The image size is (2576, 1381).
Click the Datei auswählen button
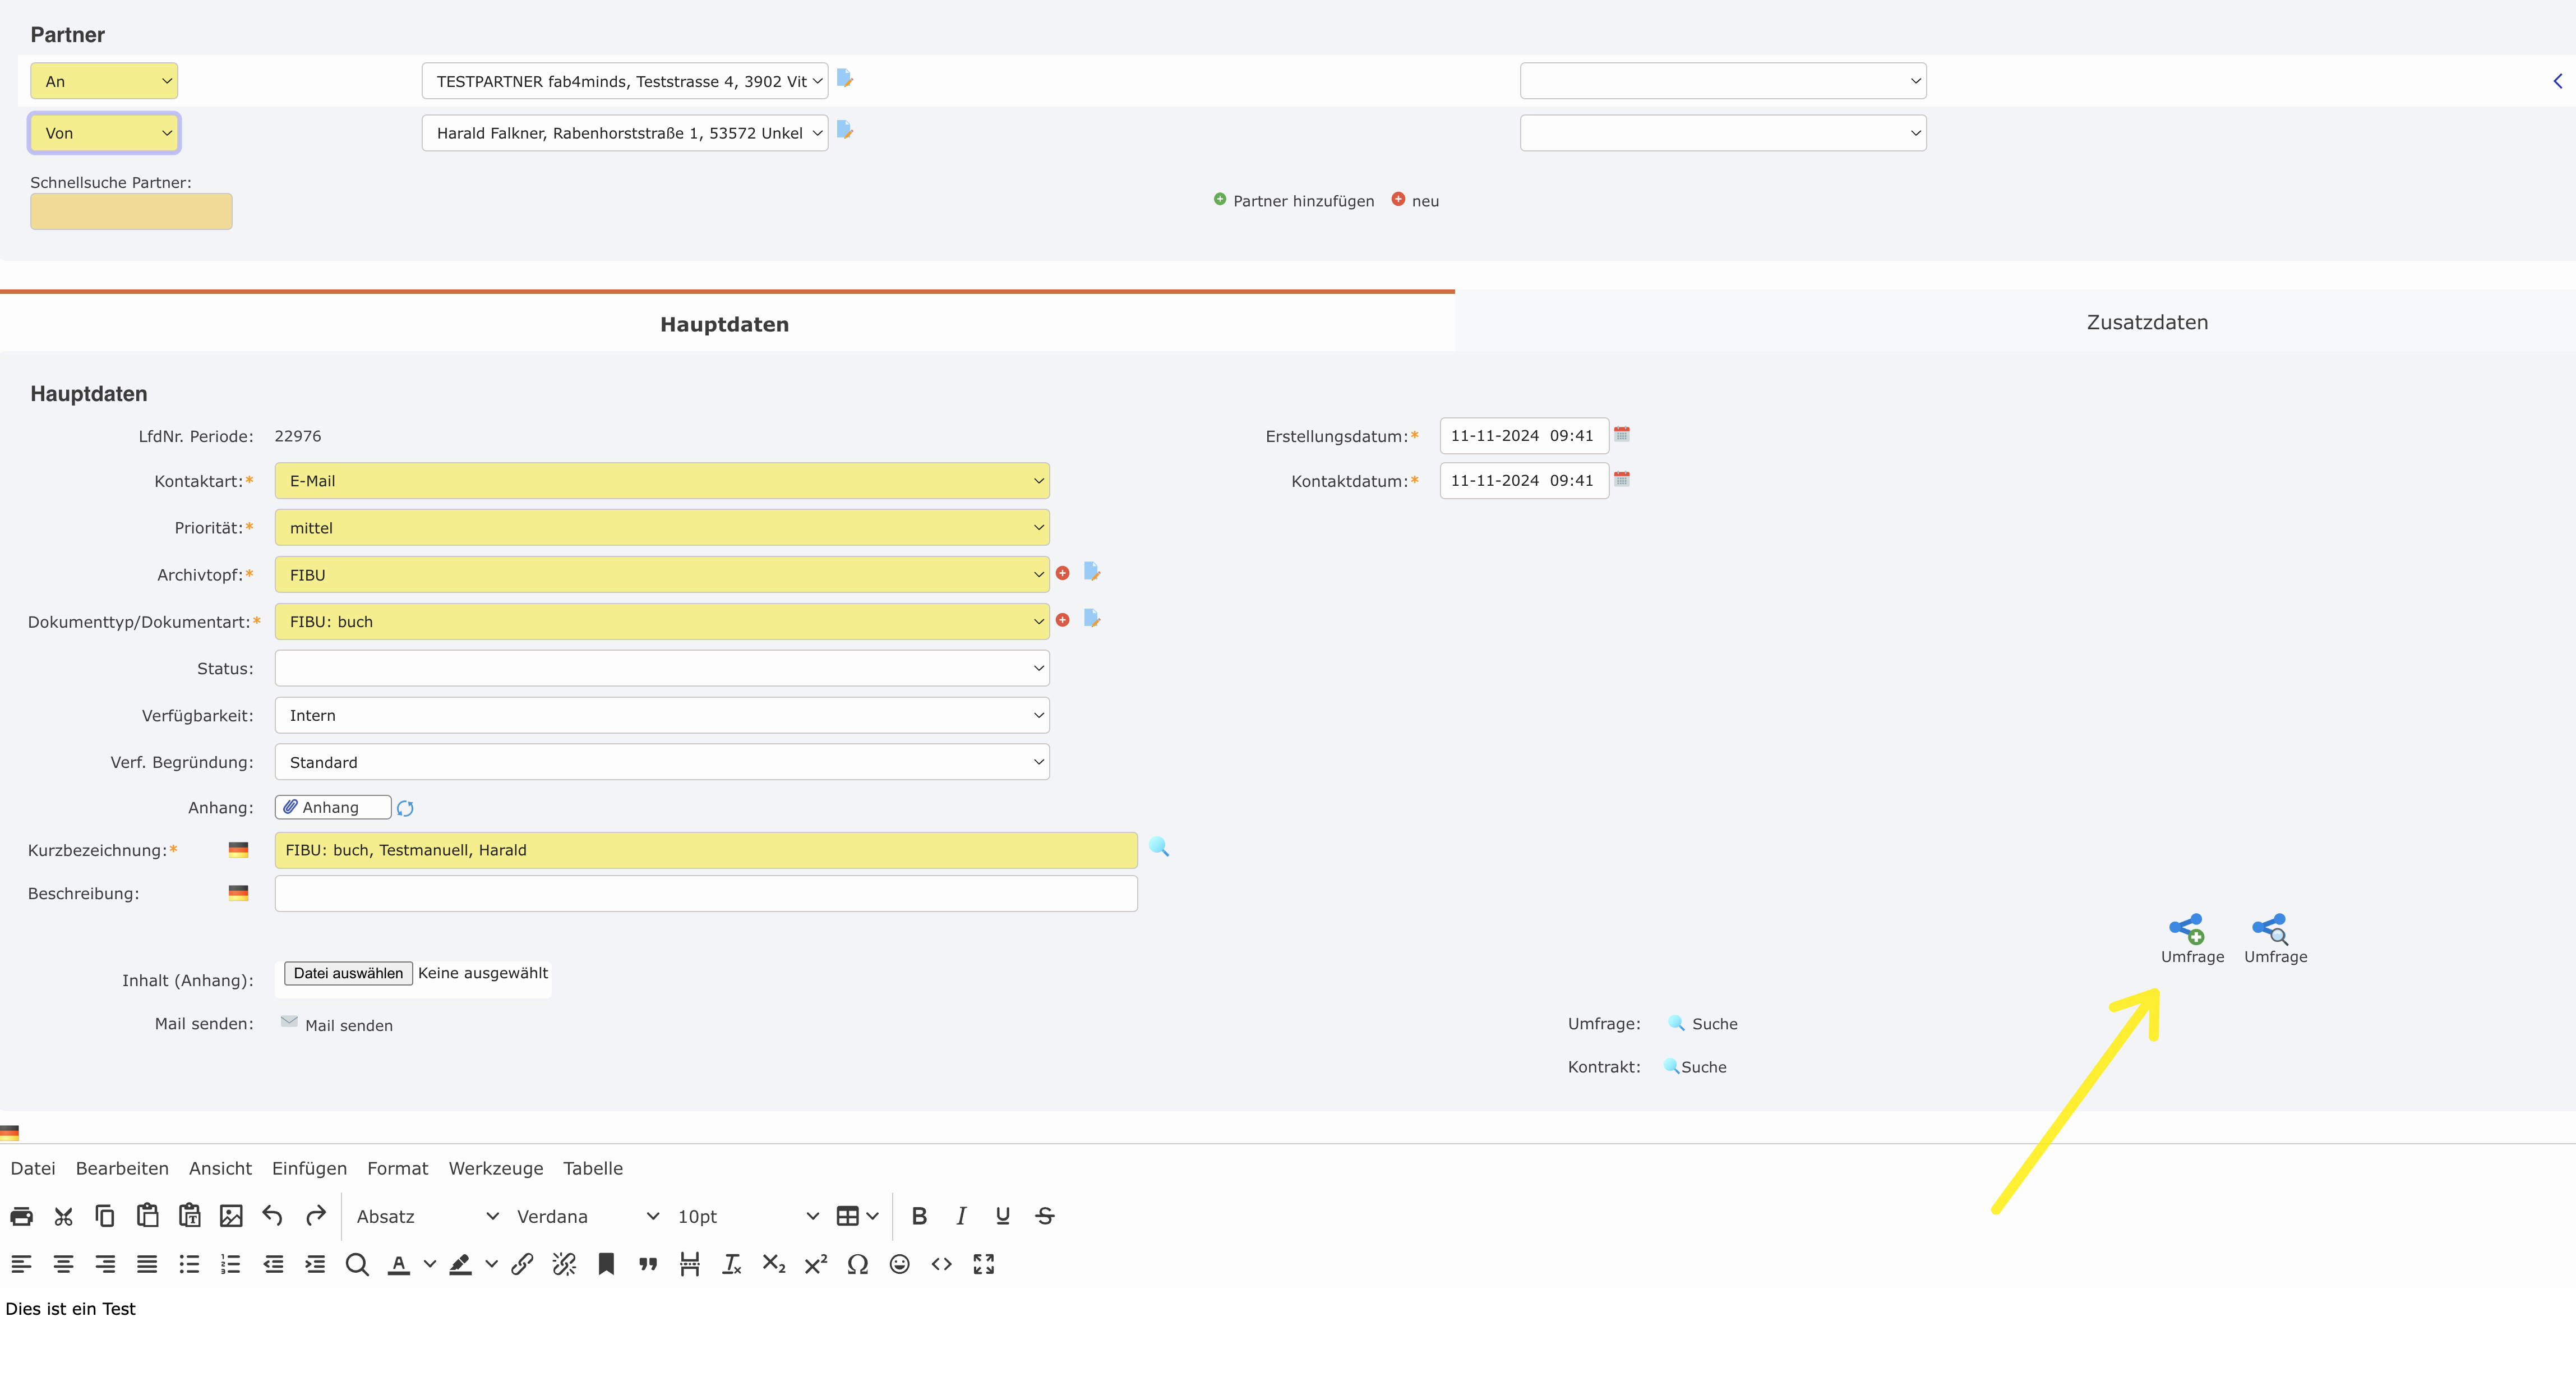tap(348, 973)
